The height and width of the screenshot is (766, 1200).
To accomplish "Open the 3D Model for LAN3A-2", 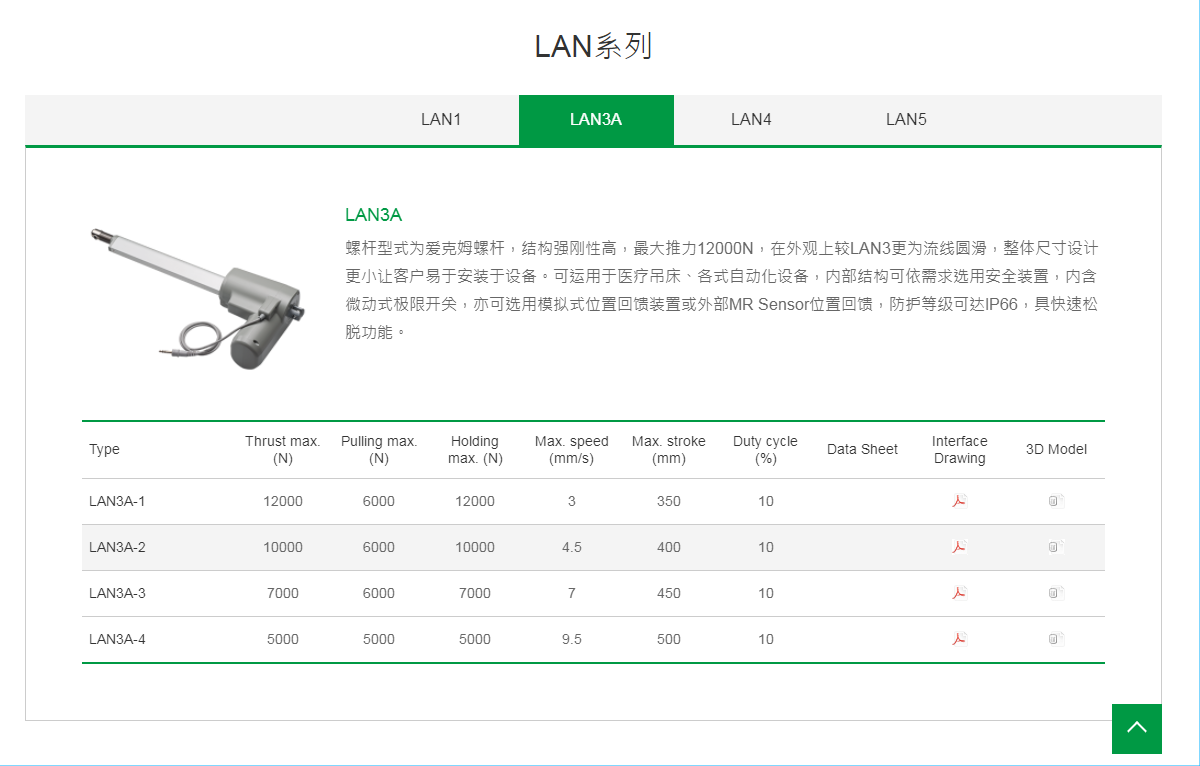I will (x=1056, y=547).
